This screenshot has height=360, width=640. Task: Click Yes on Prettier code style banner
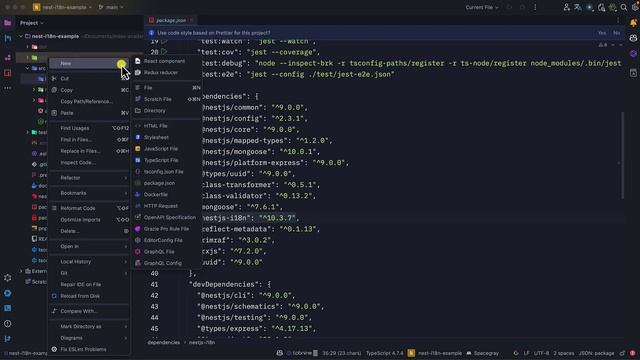pos(602,33)
